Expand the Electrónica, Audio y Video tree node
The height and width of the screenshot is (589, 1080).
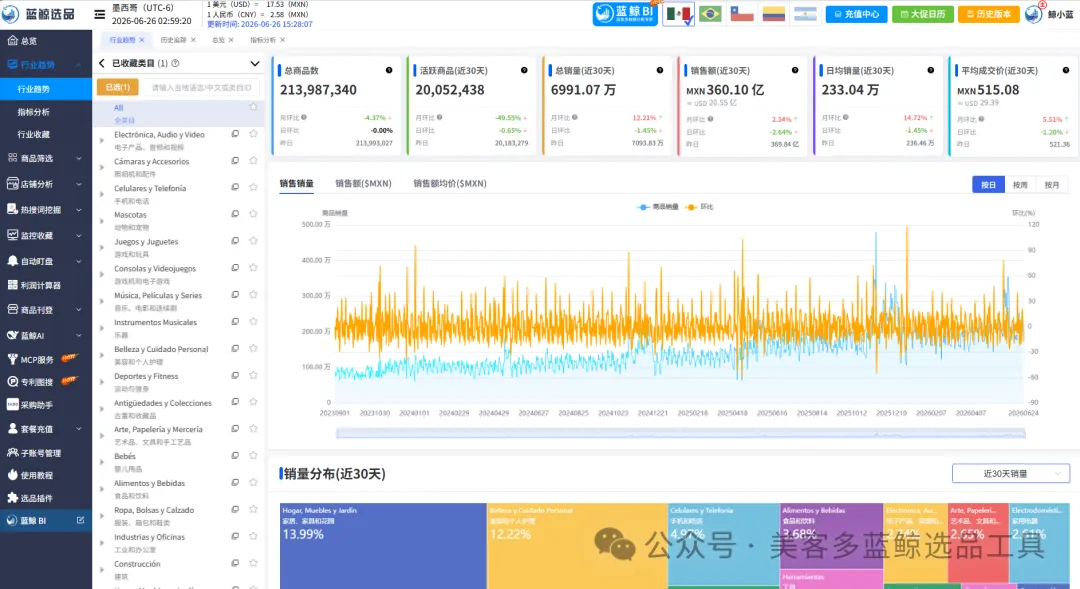[102, 141]
